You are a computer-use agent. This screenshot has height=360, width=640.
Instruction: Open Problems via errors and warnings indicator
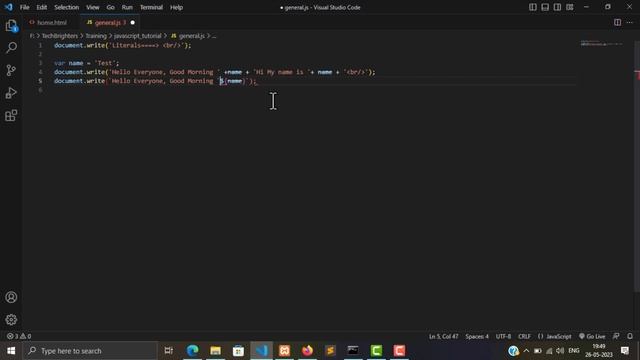coord(19,336)
